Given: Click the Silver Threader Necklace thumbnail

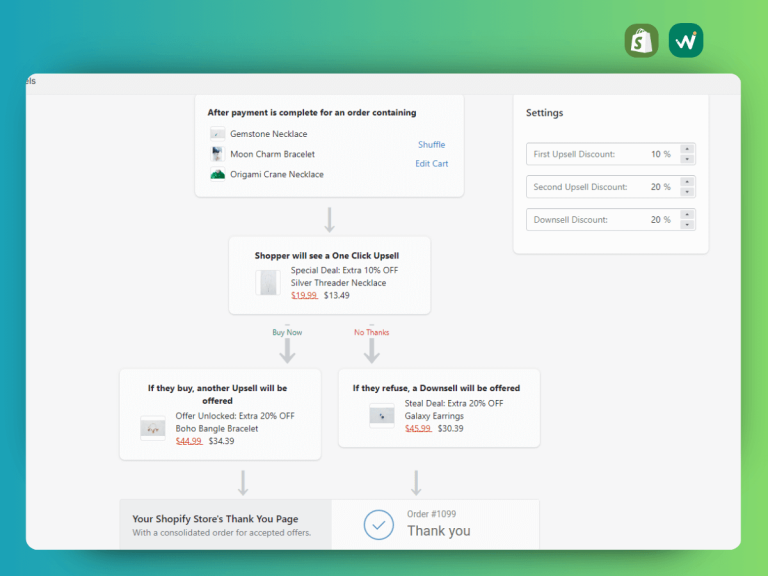Looking at the screenshot, I should [268, 283].
